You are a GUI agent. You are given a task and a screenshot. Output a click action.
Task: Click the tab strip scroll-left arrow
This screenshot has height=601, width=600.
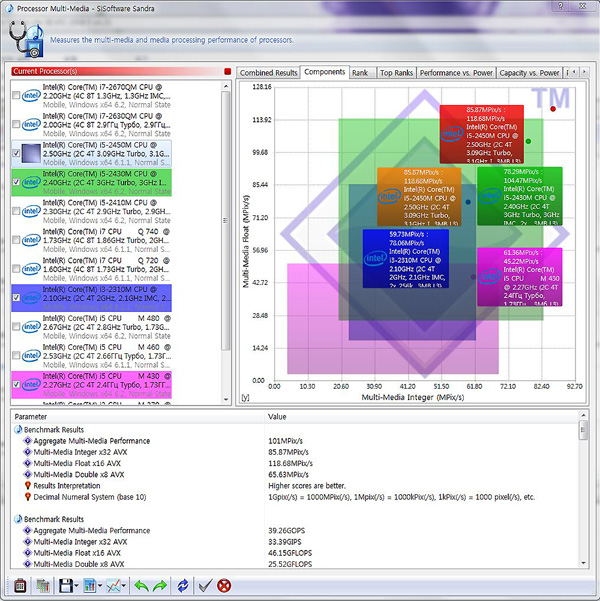click(x=574, y=72)
